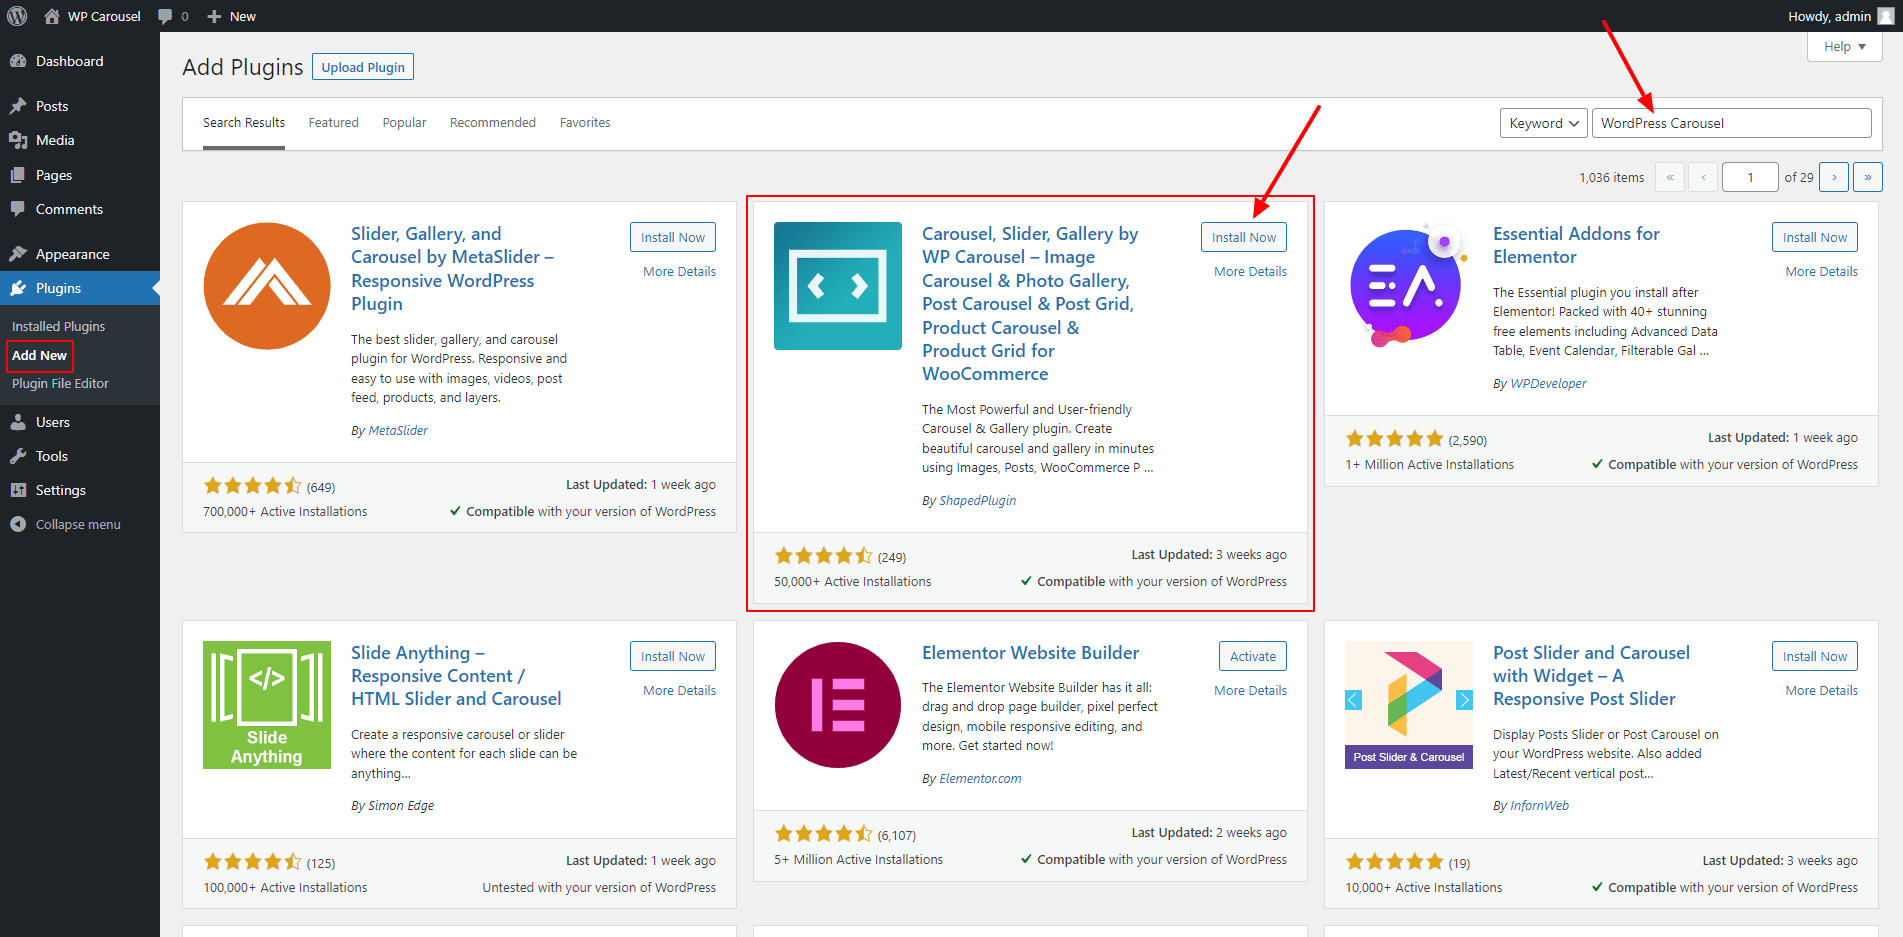Select the Search Results tab

point(244,123)
